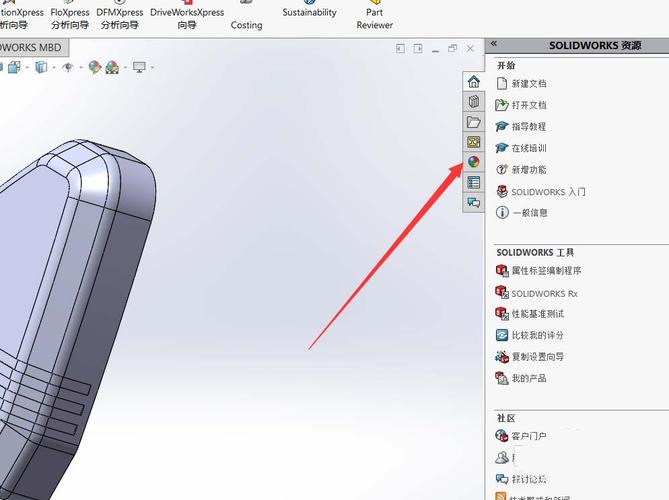Image resolution: width=669 pixels, height=500 pixels.
Task: Click the user group people icon
Action: 502,458
